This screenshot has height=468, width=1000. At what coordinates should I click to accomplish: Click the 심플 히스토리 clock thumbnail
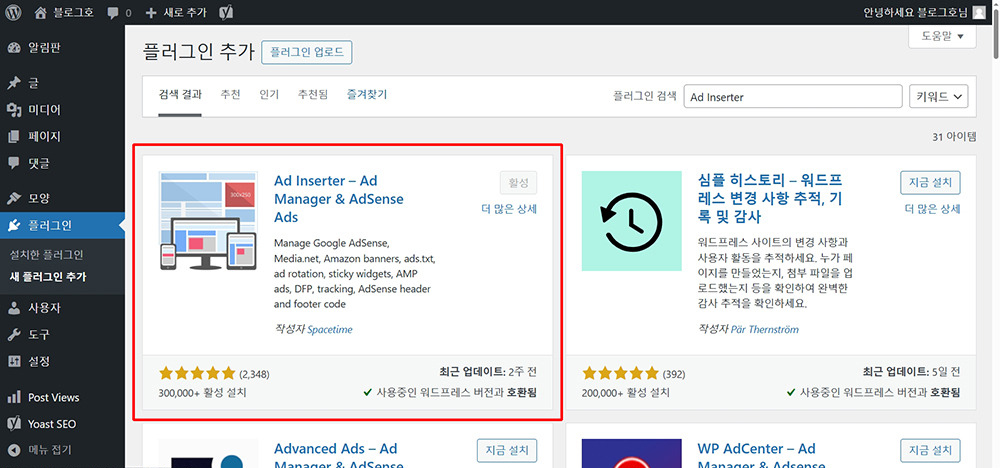click(631, 221)
